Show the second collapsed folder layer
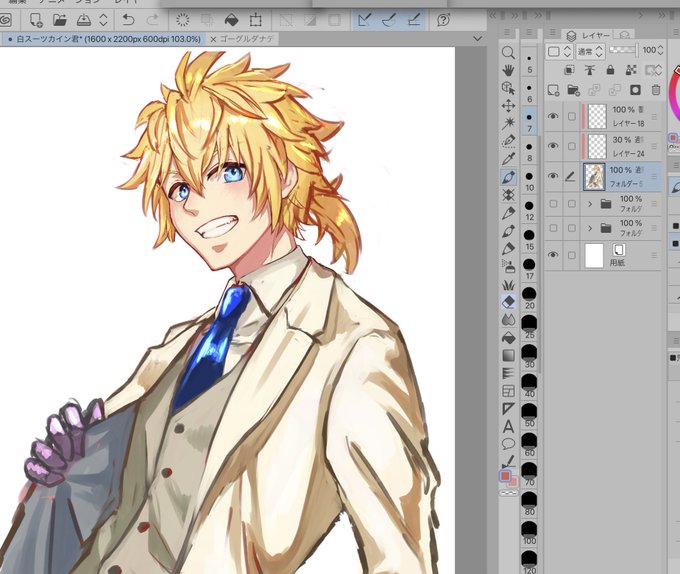This screenshot has height=574, width=680. point(553,228)
